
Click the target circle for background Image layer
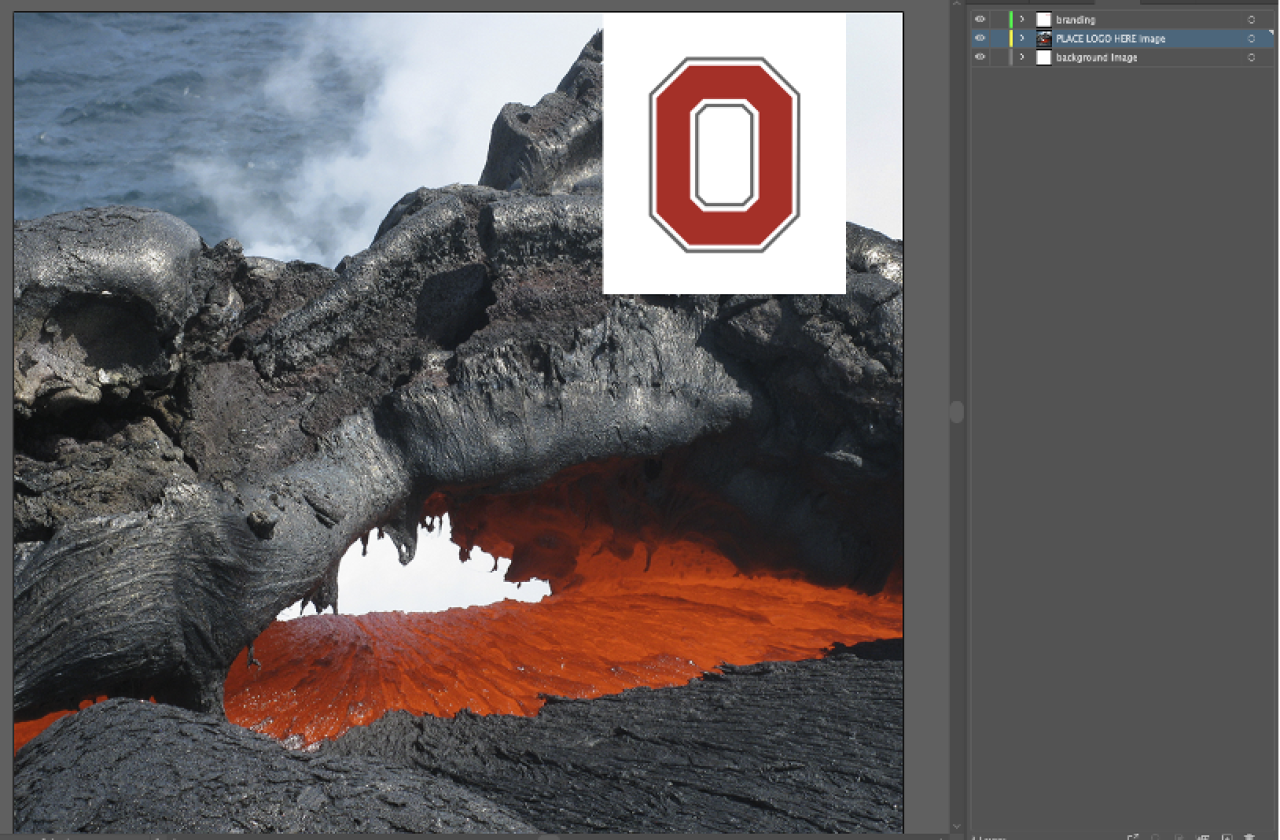pos(1251,57)
